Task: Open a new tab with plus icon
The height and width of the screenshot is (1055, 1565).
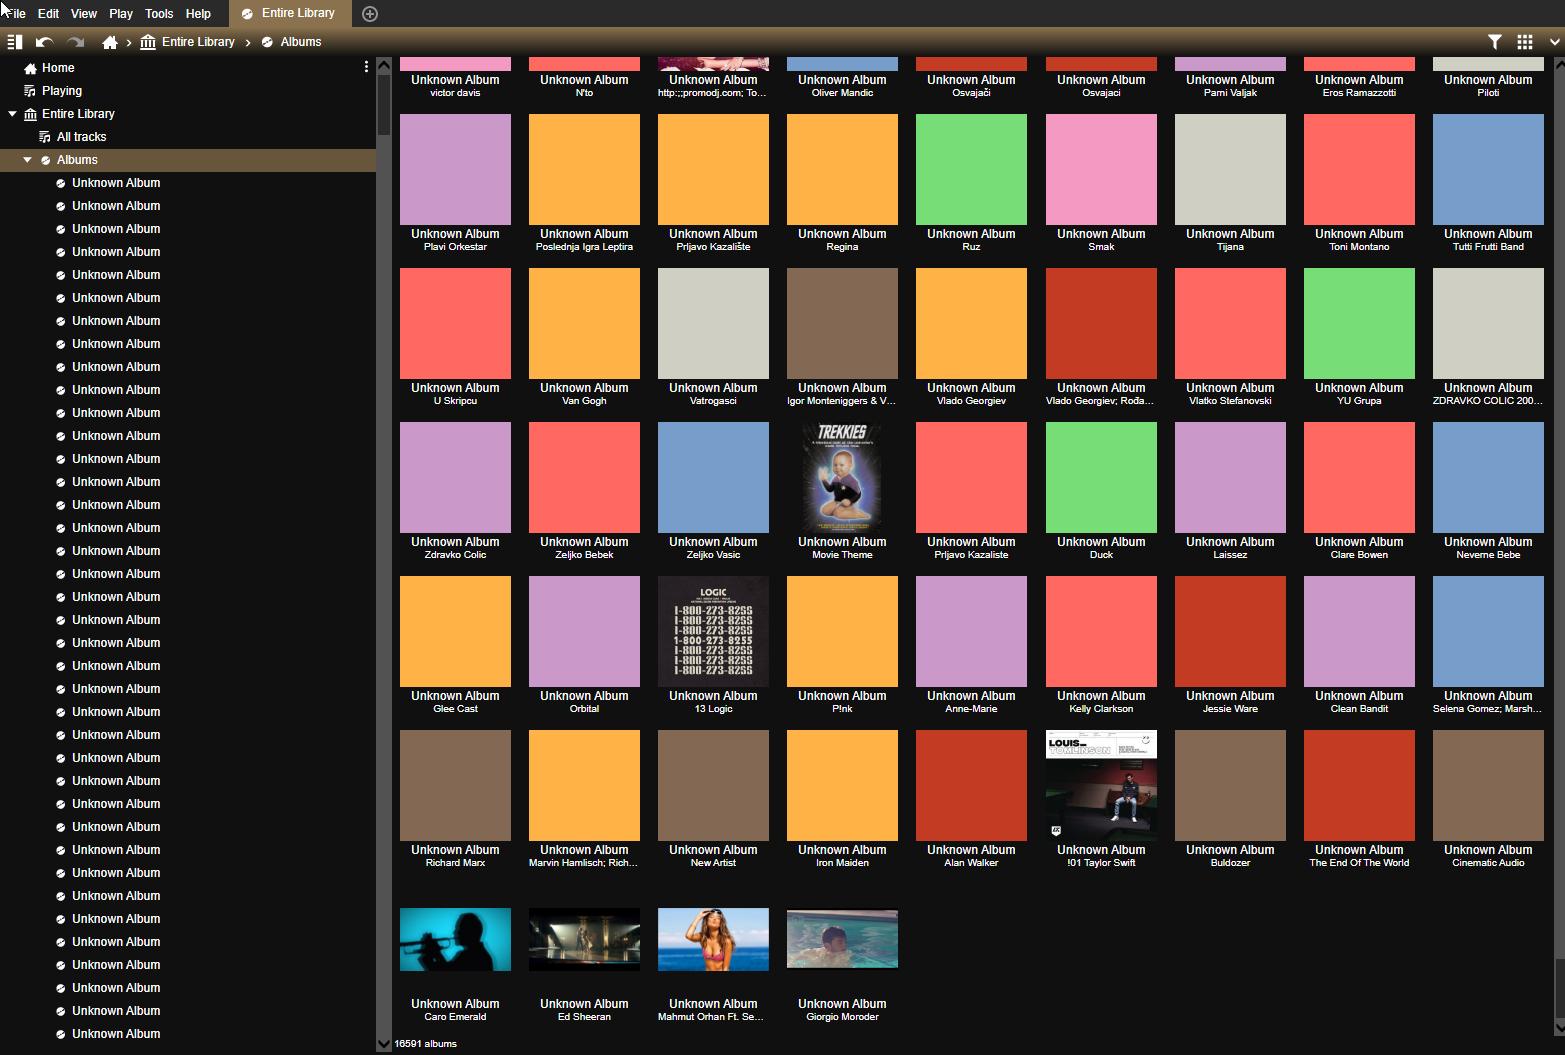Action: click(x=370, y=14)
